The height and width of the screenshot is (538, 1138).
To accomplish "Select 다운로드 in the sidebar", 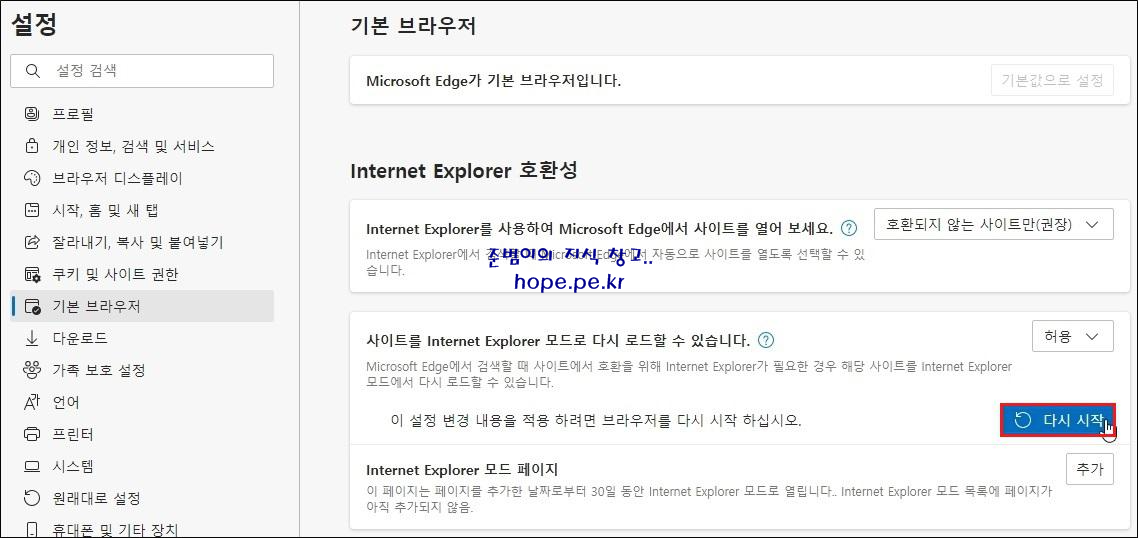I will pyautogui.click(x=142, y=338).
